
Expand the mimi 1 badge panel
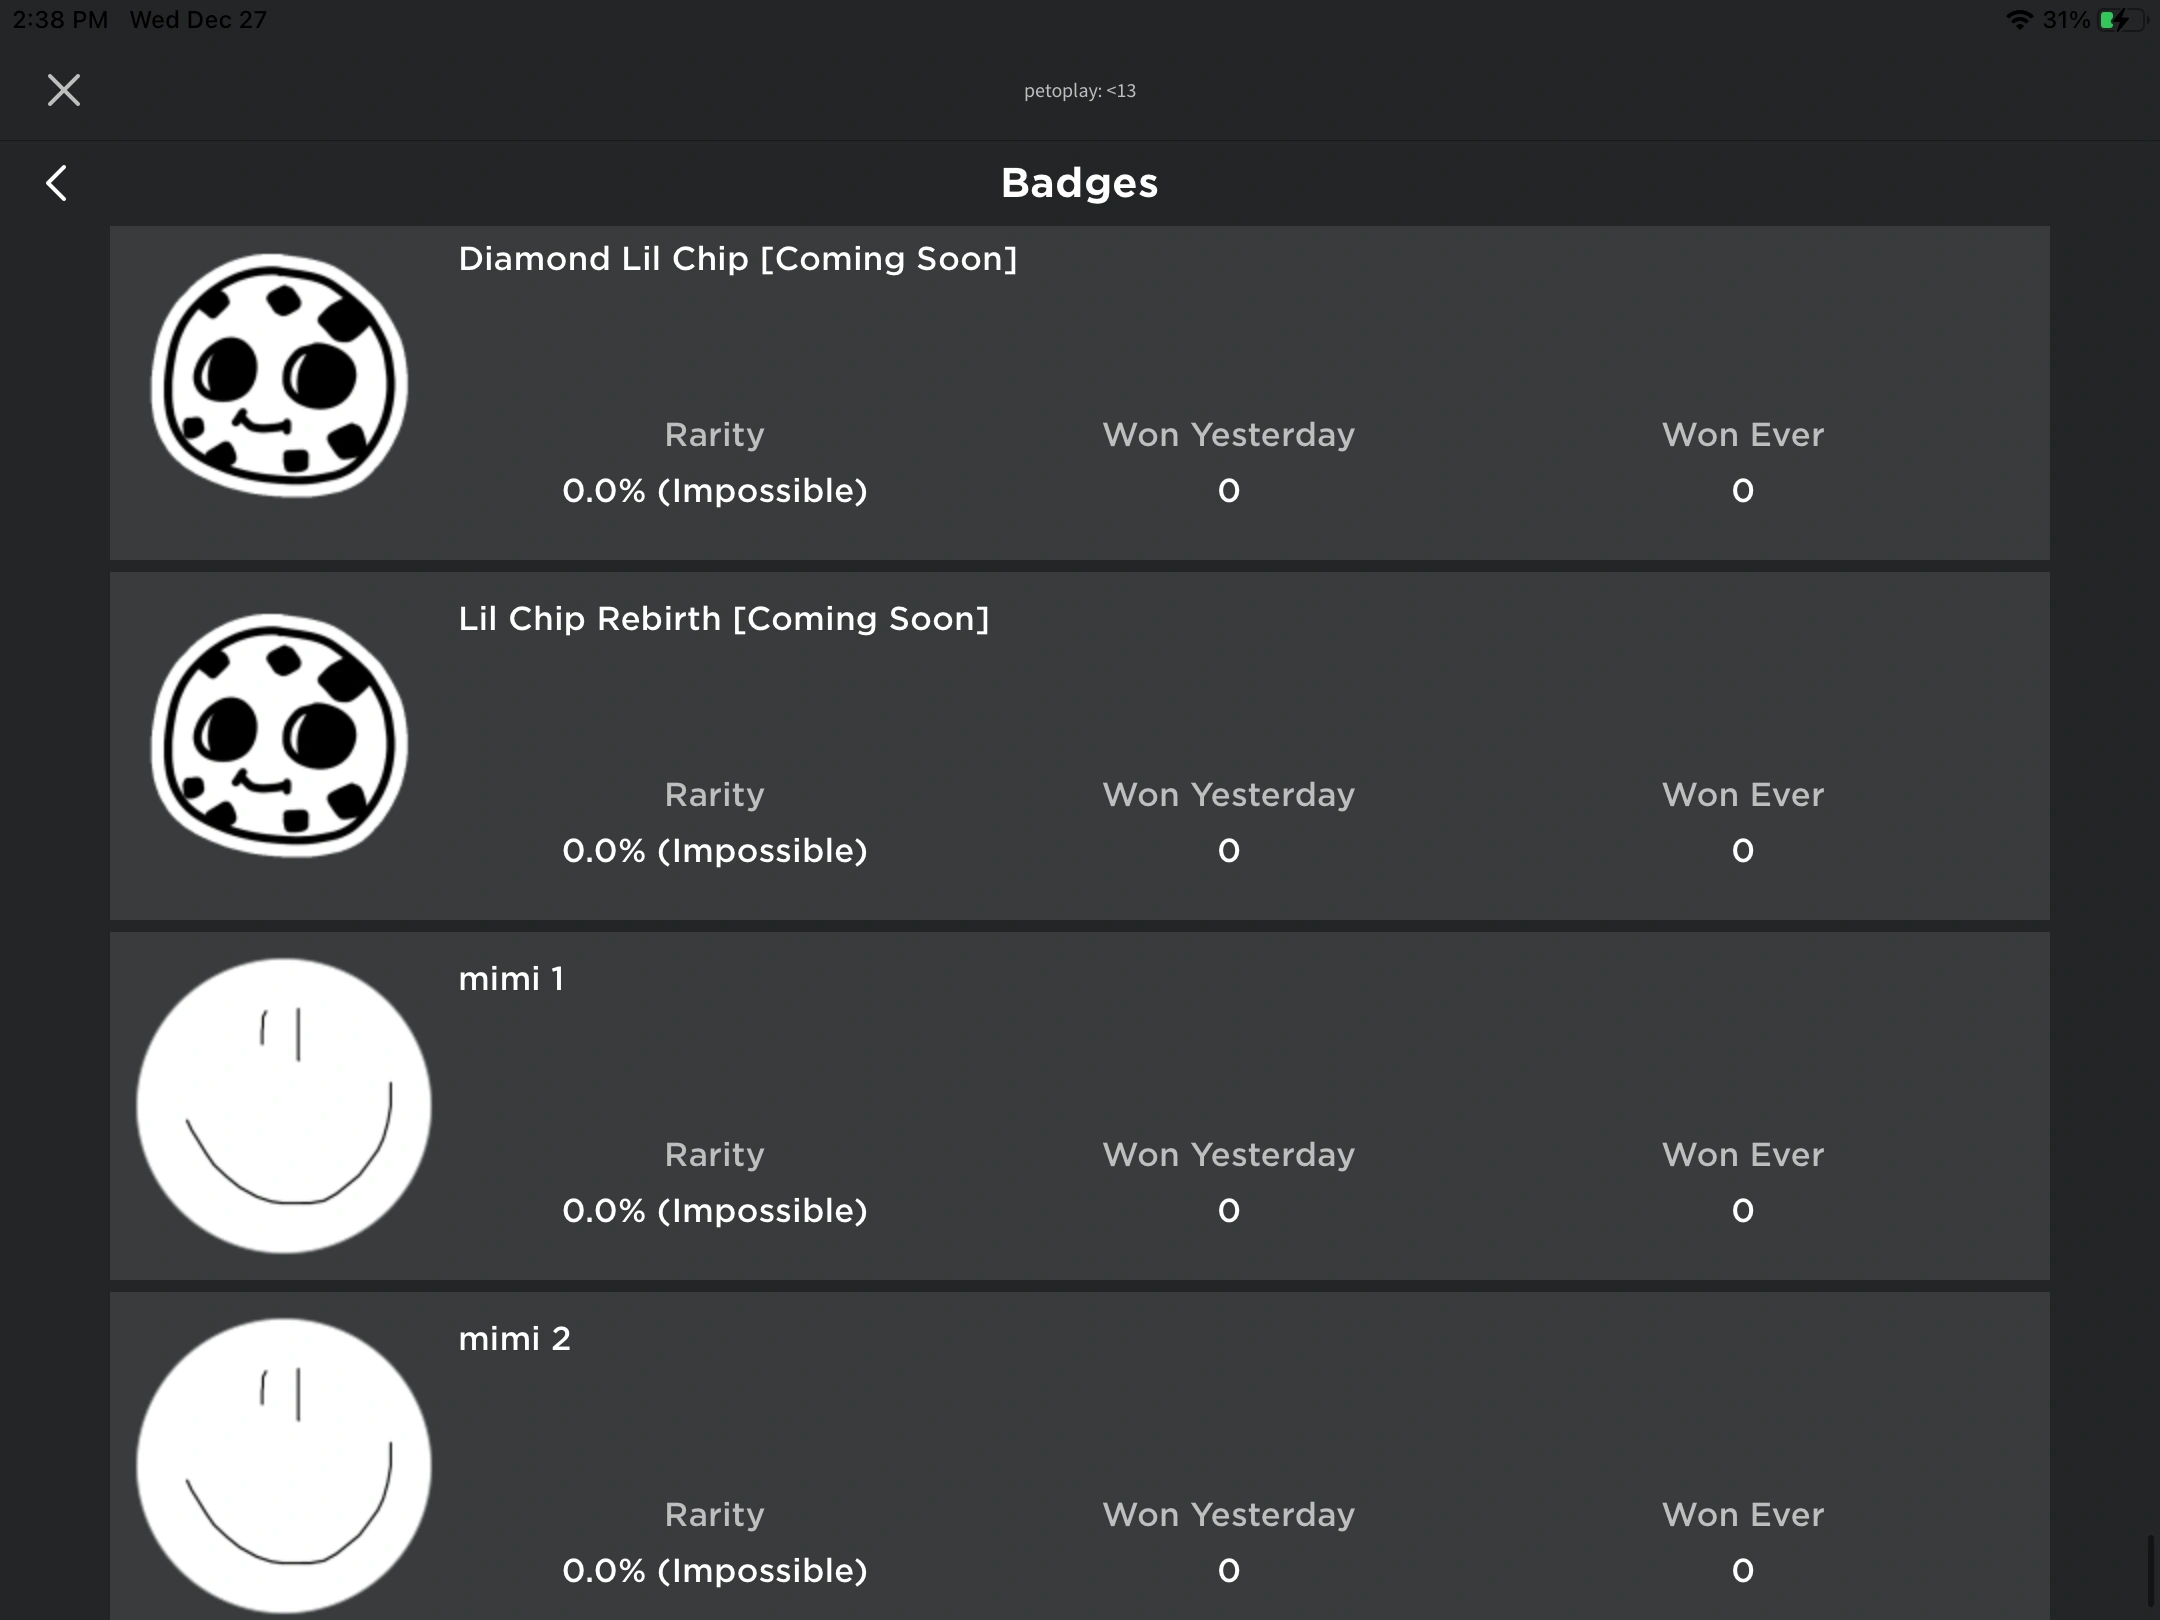point(1080,1105)
